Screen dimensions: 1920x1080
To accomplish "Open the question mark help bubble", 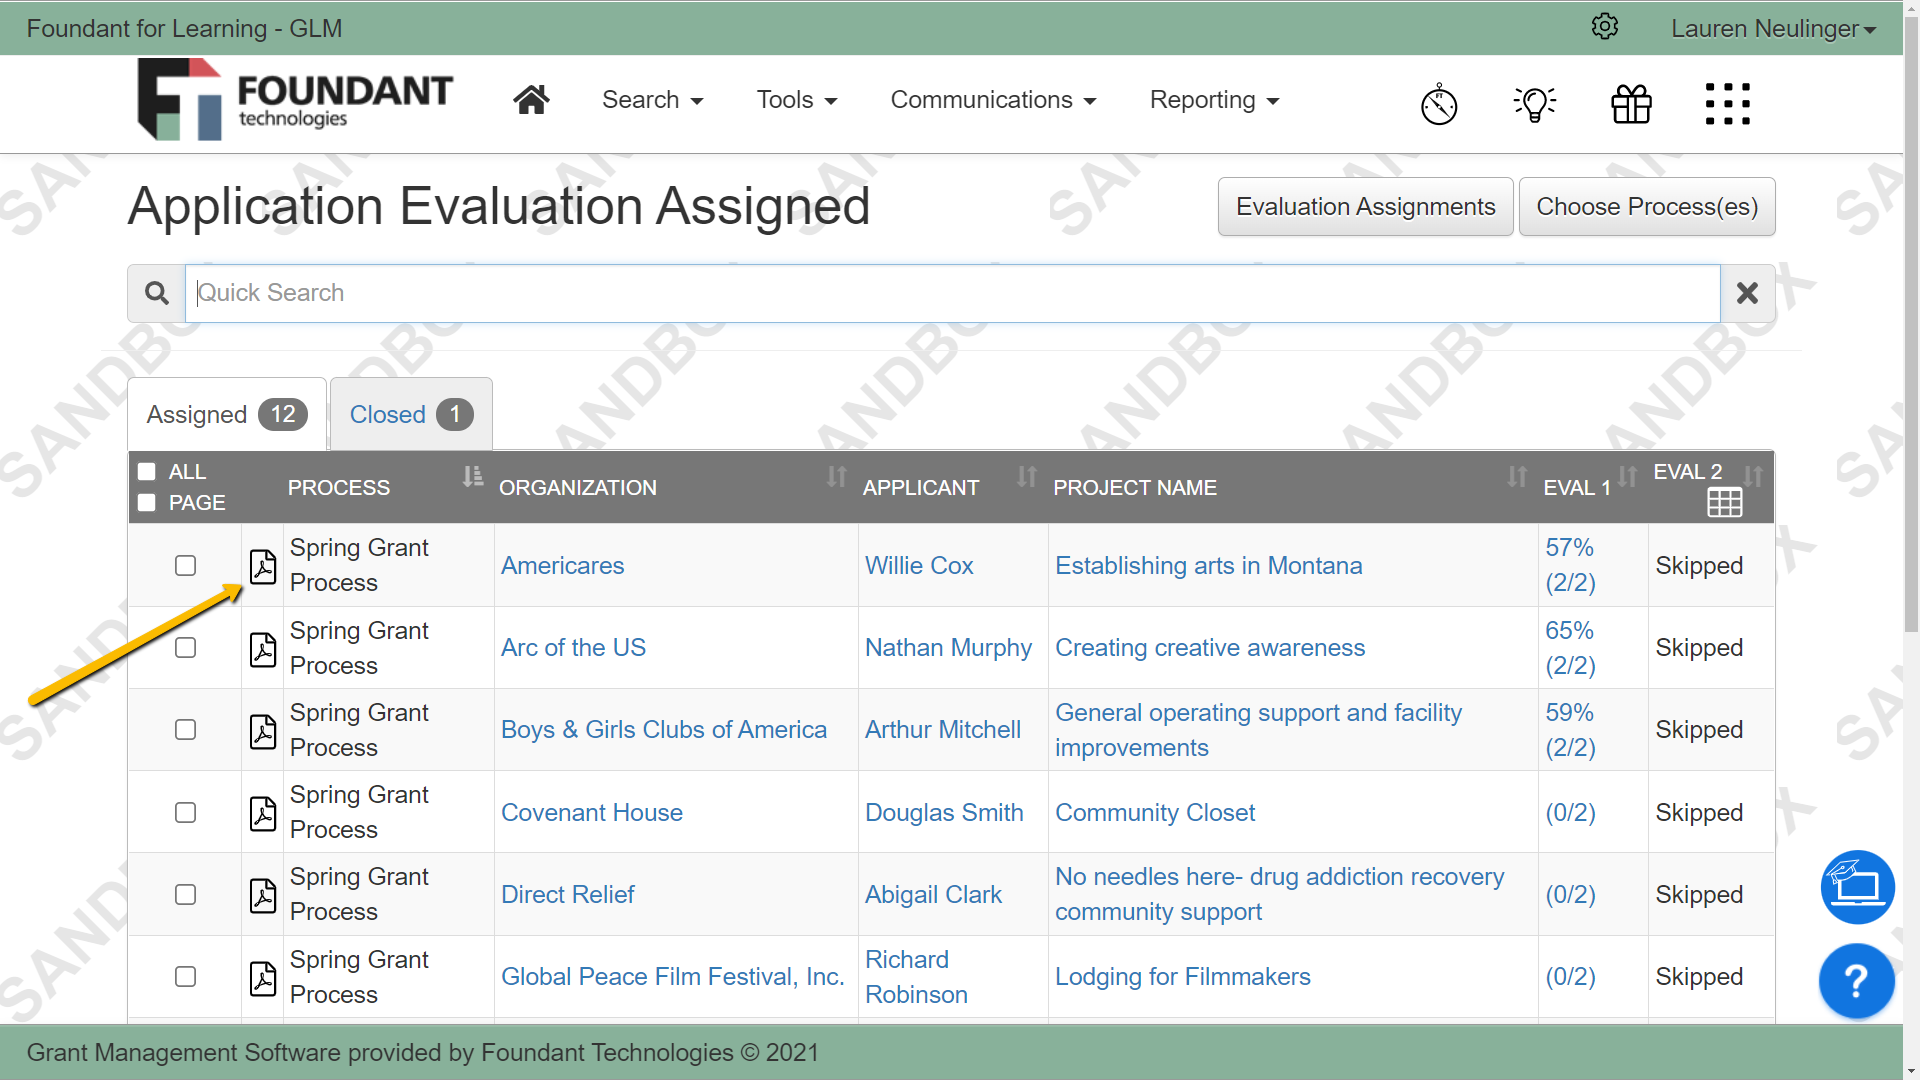I will (1856, 981).
